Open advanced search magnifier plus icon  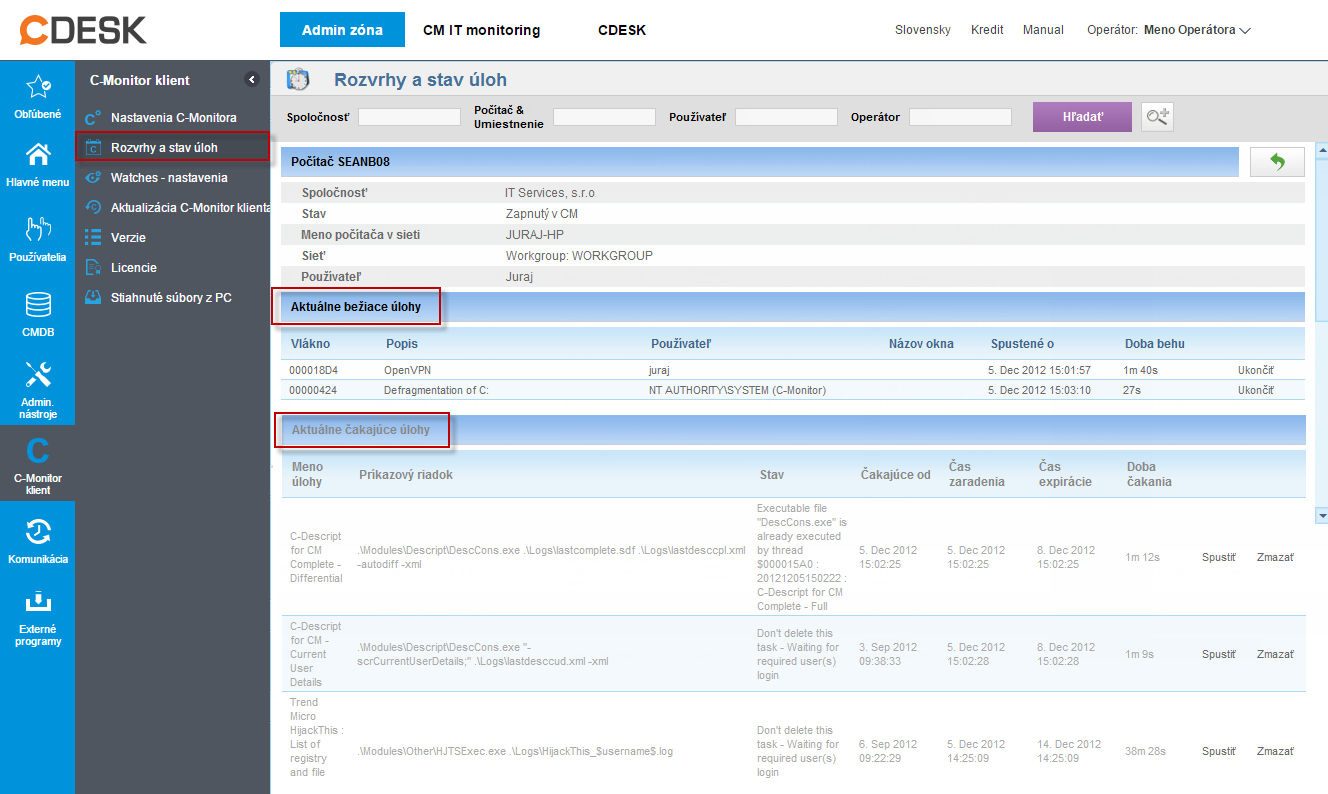pyautogui.click(x=1158, y=117)
